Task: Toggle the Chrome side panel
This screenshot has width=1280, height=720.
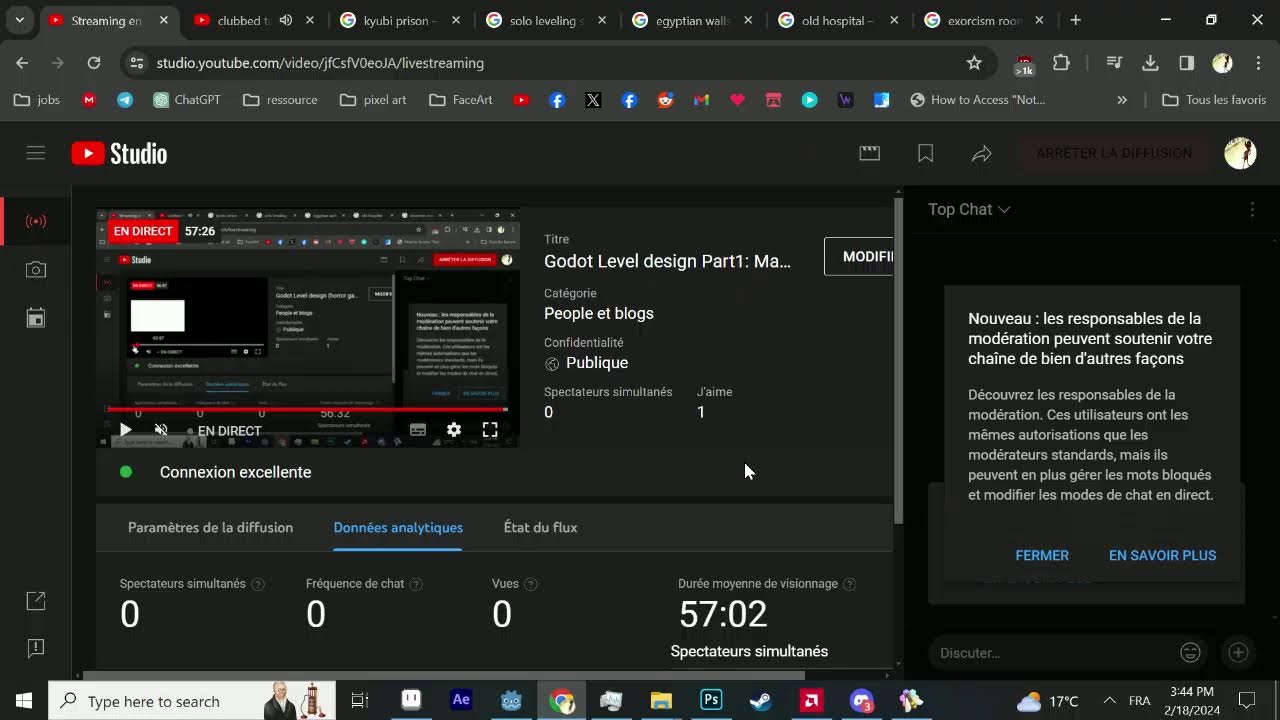Action: (1187, 63)
